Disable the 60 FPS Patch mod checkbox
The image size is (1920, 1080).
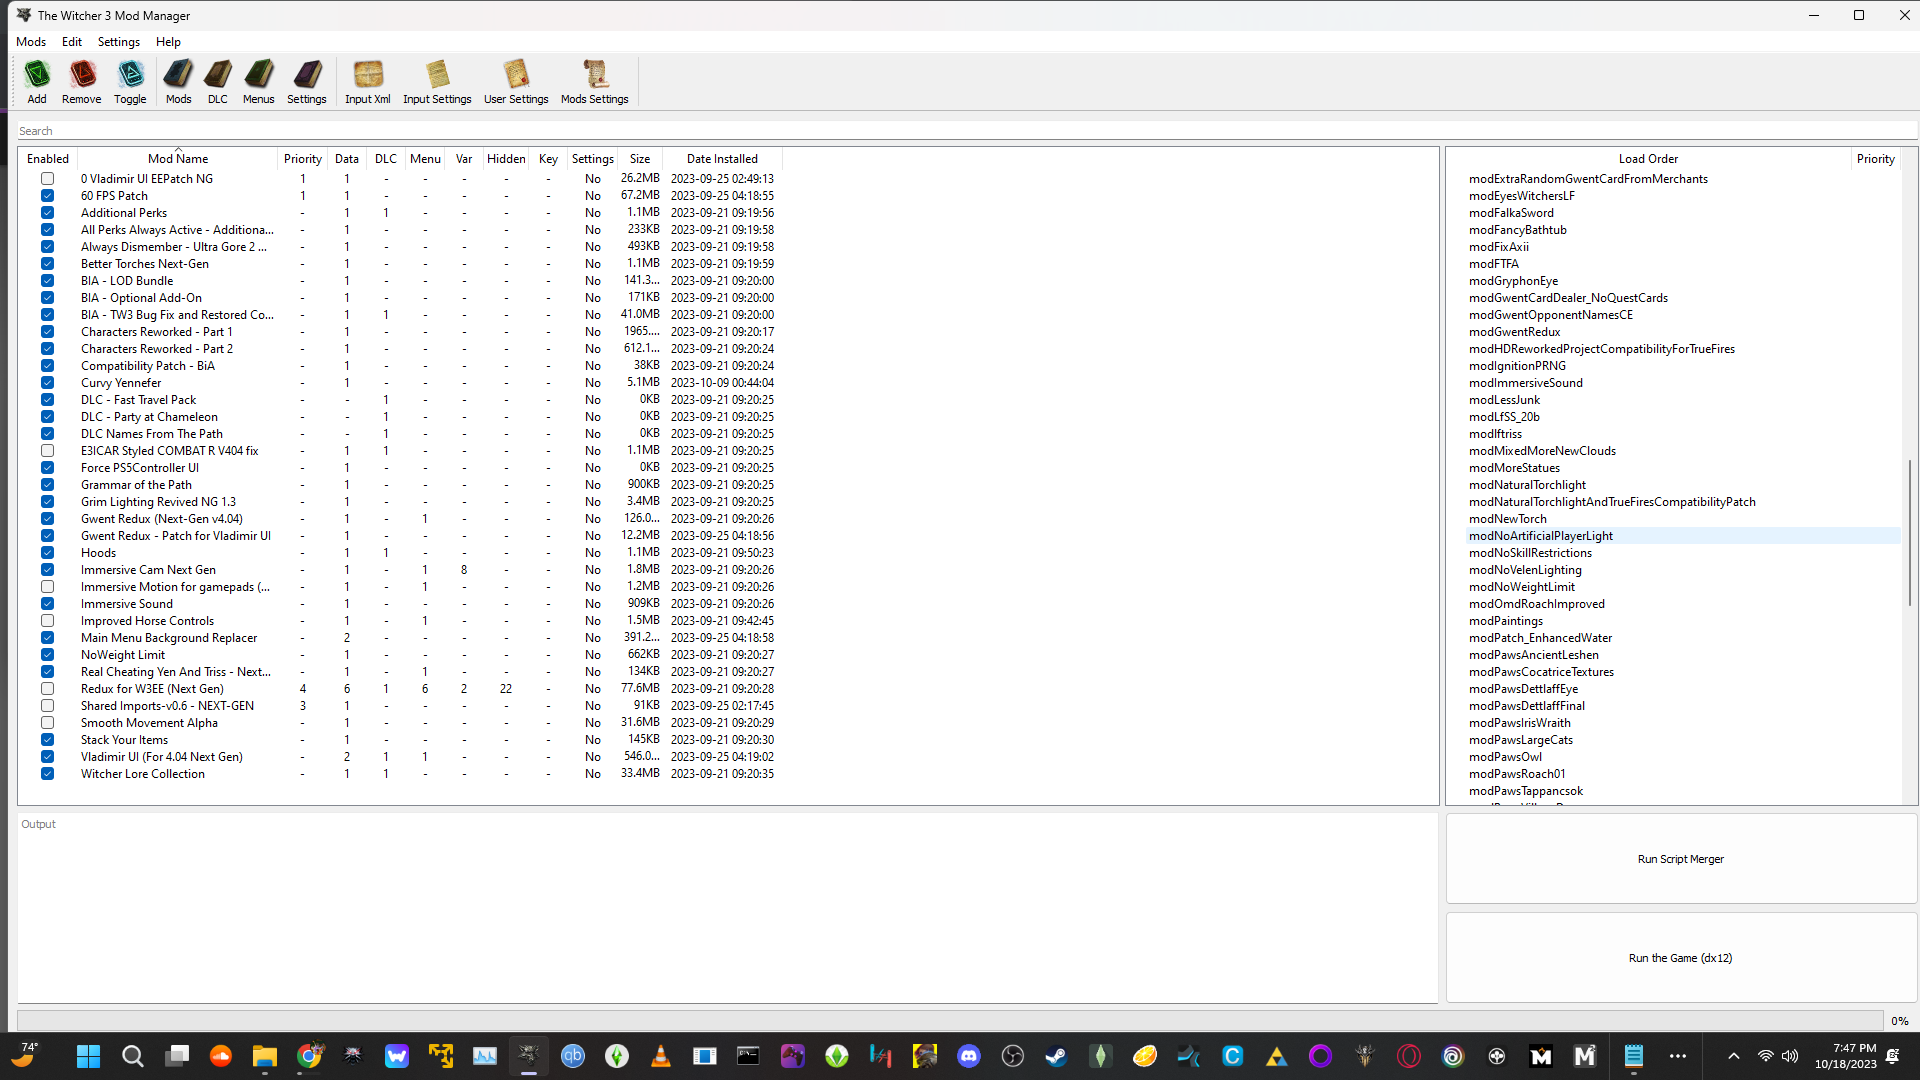tap(47, 196)
